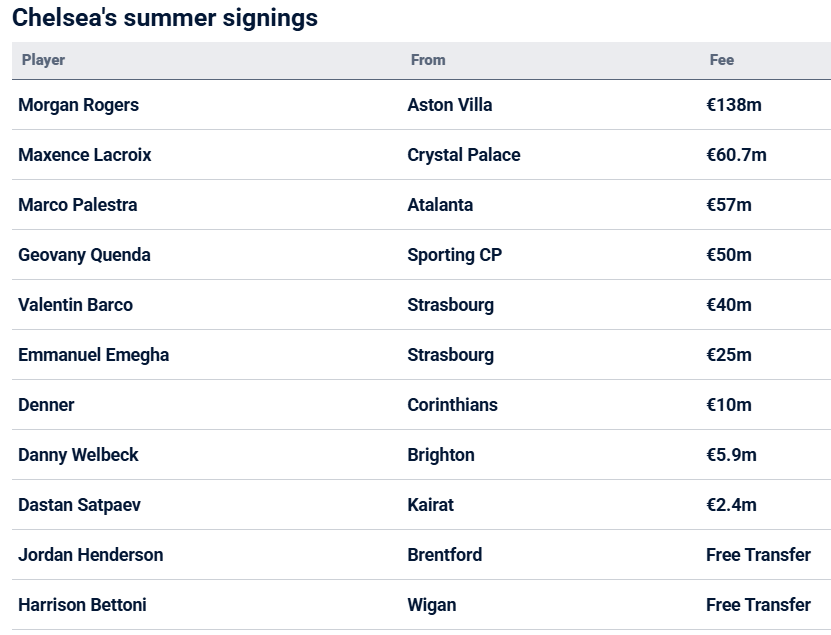
Task: Click the Denner player cell
Action: click(46, 405)
